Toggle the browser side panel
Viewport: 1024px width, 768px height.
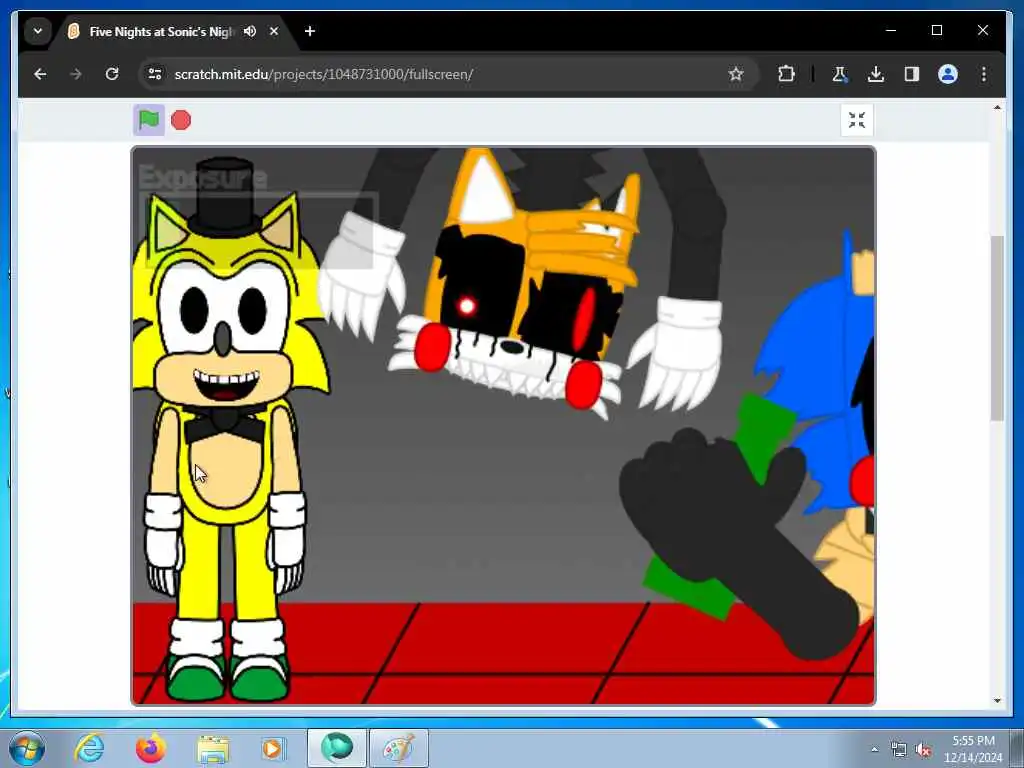[912, 74]
